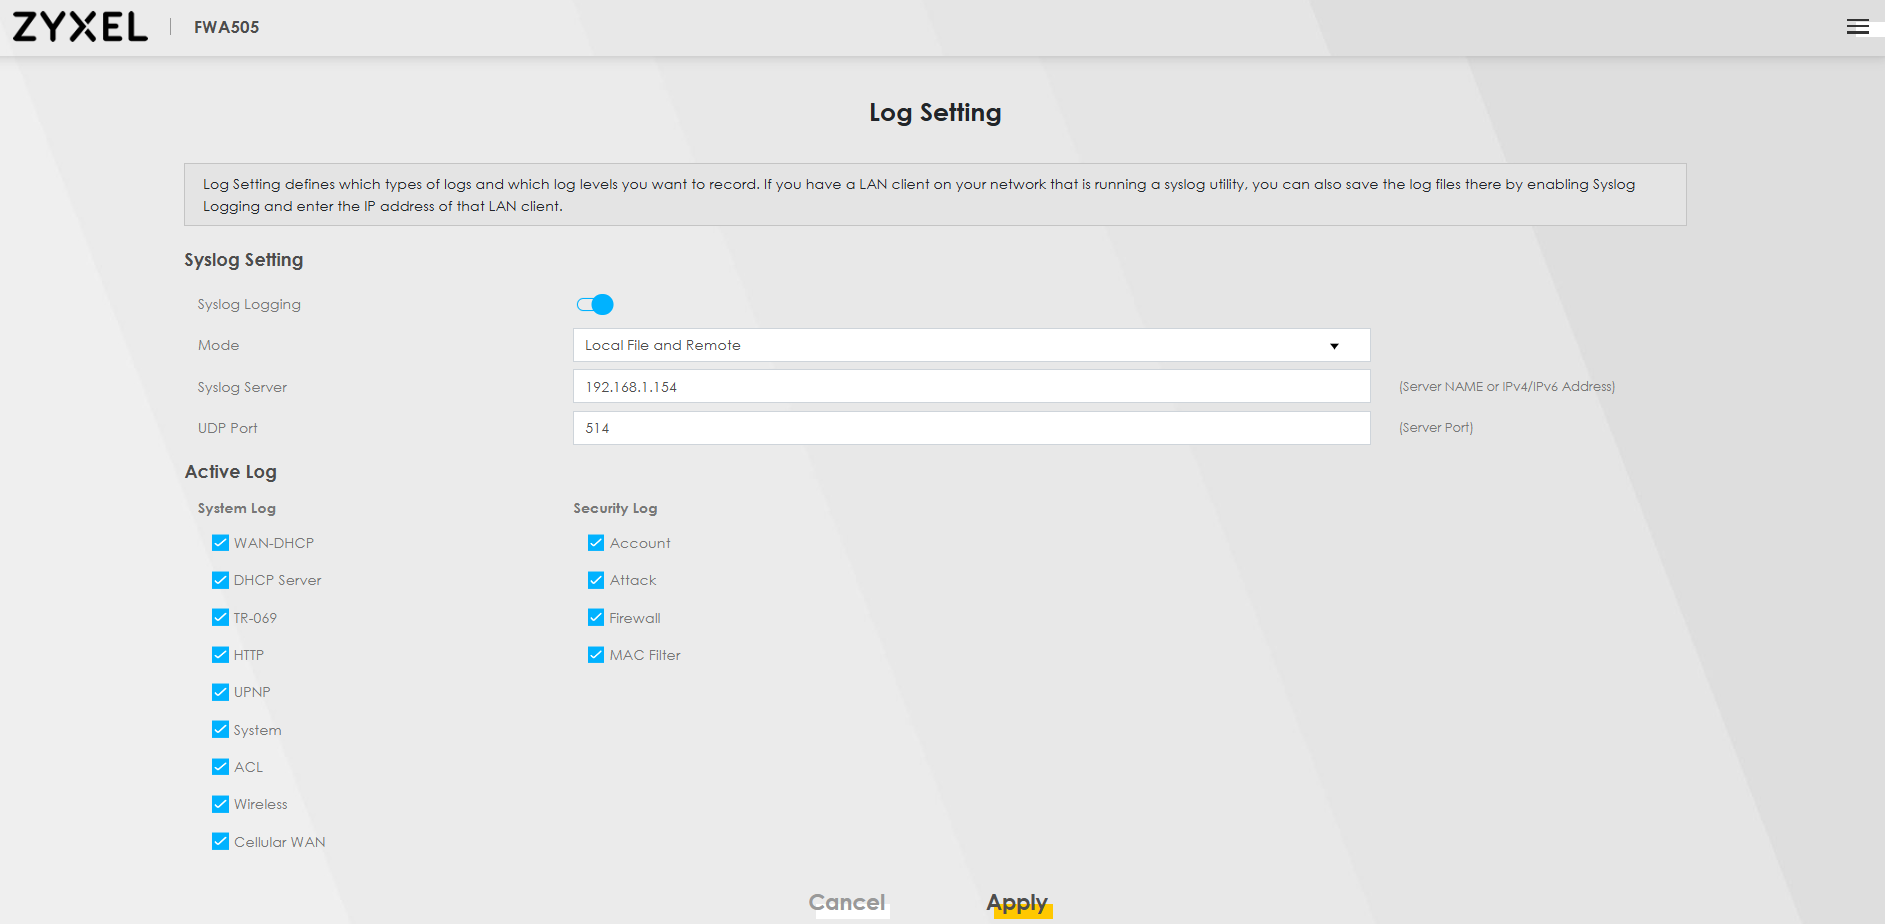Uncheck the WAN-DHCP system log
This screenshot has width=1885, height=924.
(x=220, y=542)
